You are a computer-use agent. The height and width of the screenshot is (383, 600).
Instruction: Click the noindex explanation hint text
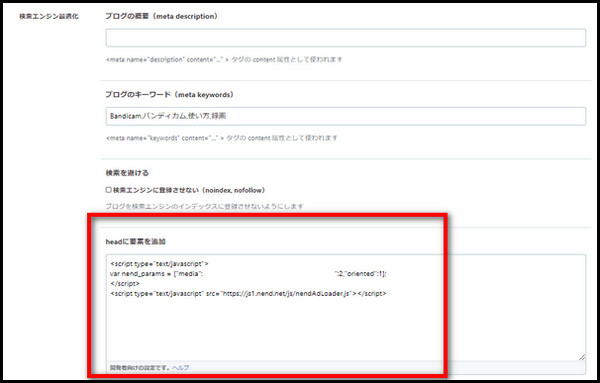pyautogui.click(x=204, y=206)
